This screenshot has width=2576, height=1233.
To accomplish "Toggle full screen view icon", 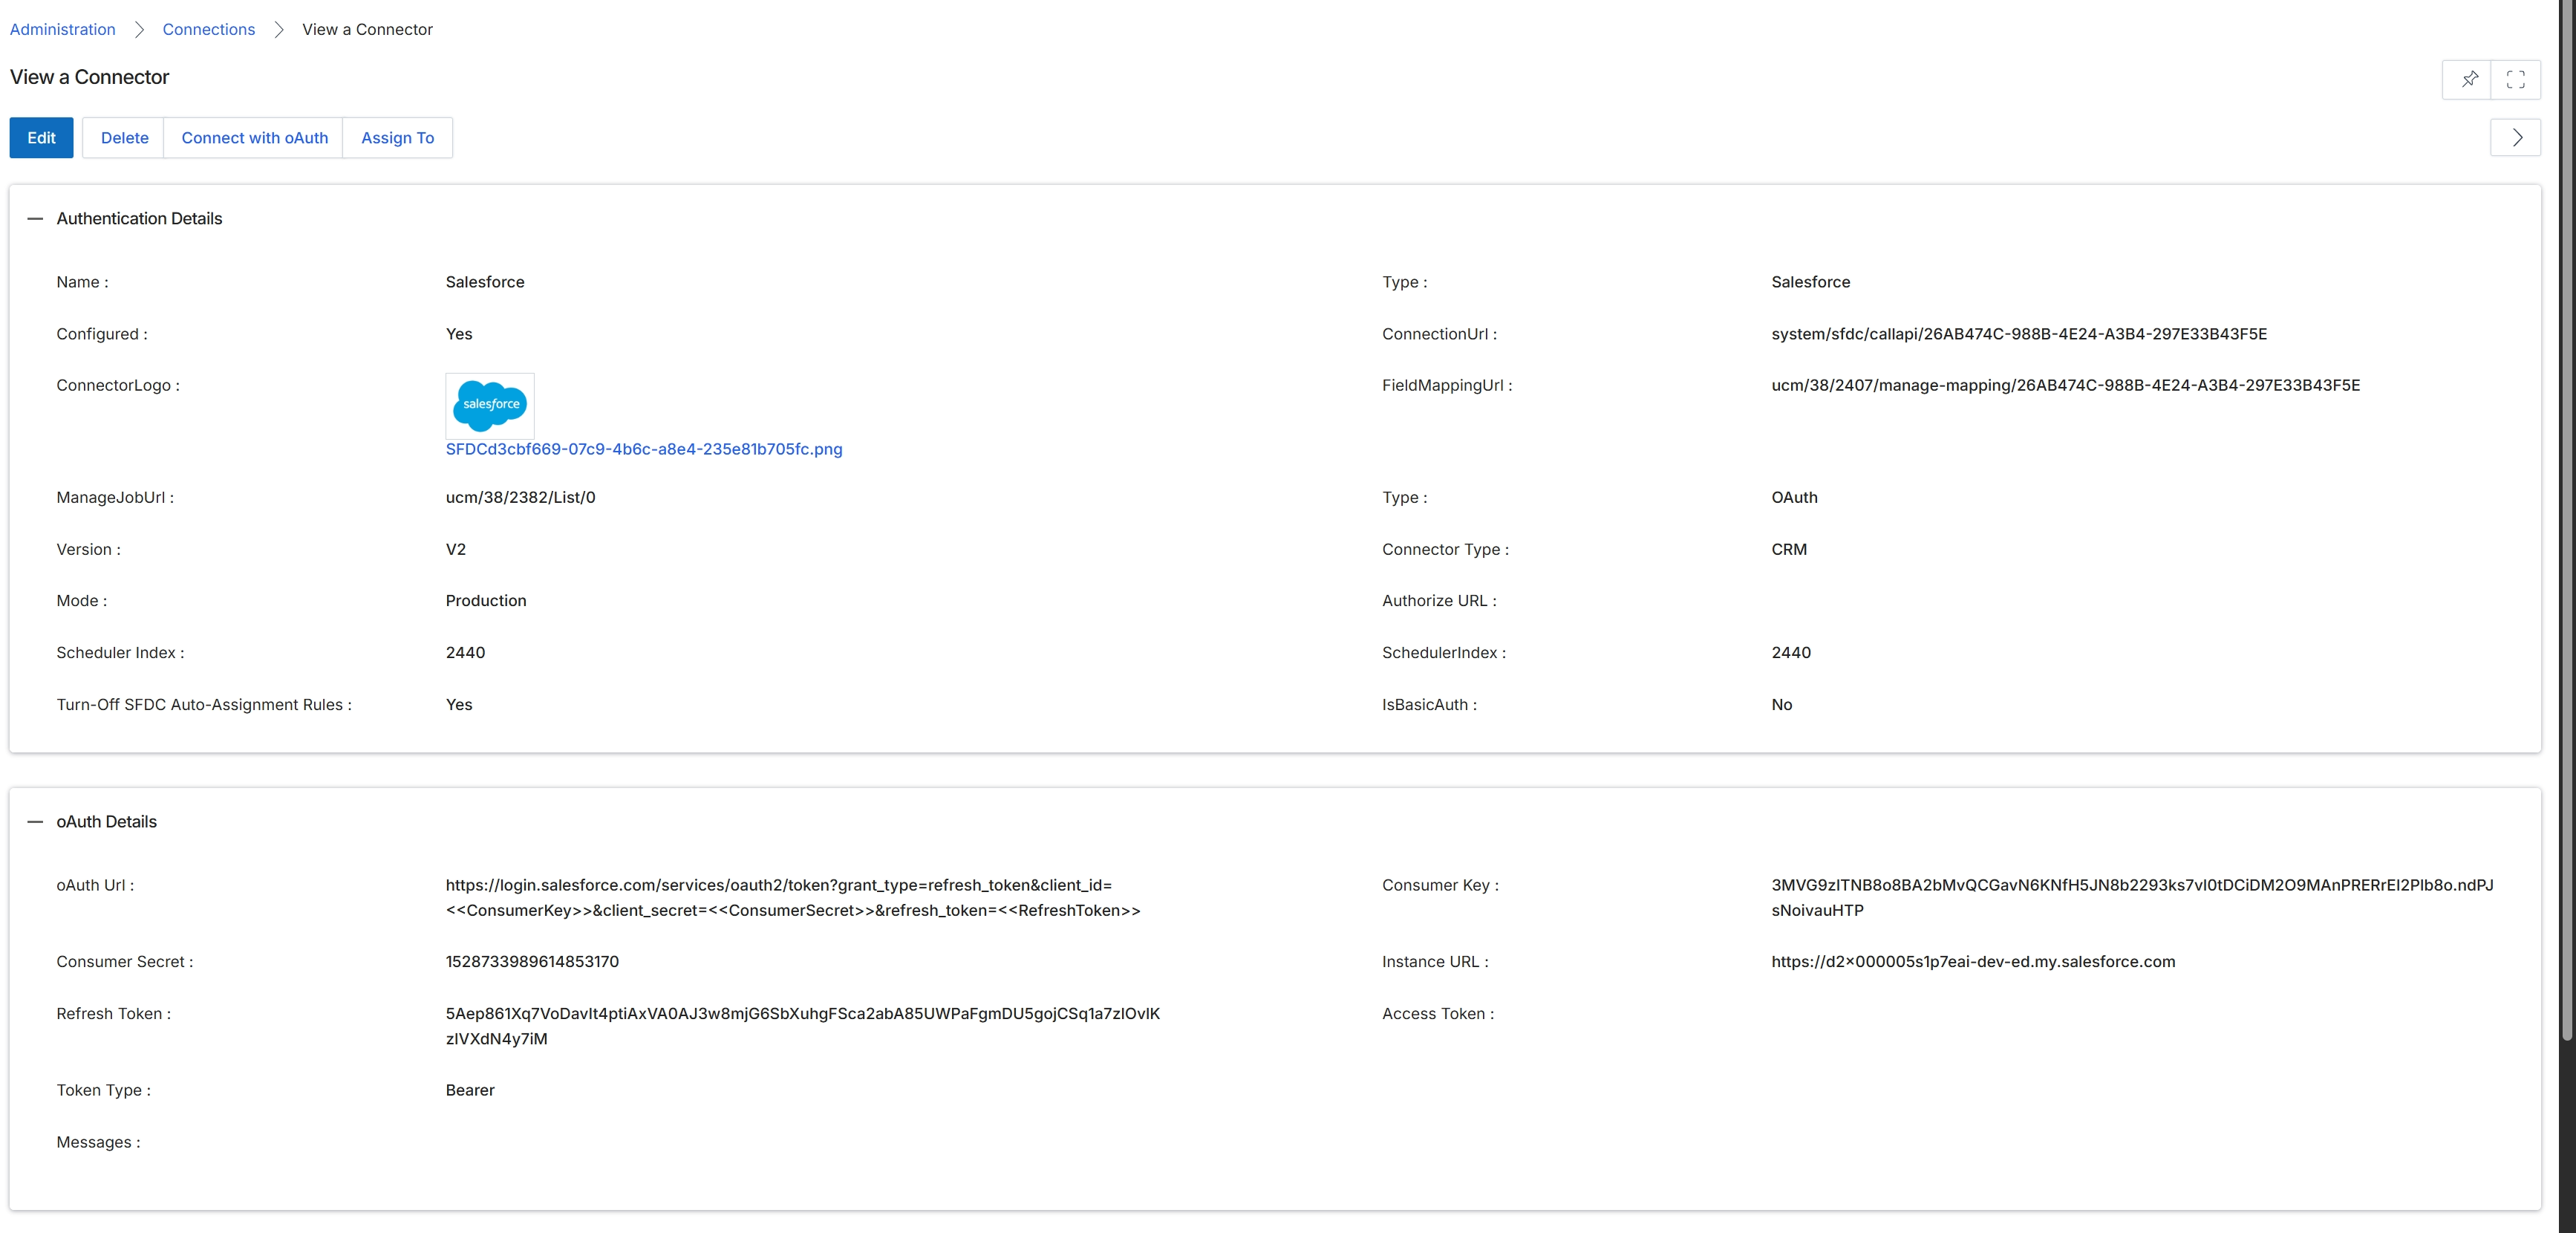I will point(2516,79).
